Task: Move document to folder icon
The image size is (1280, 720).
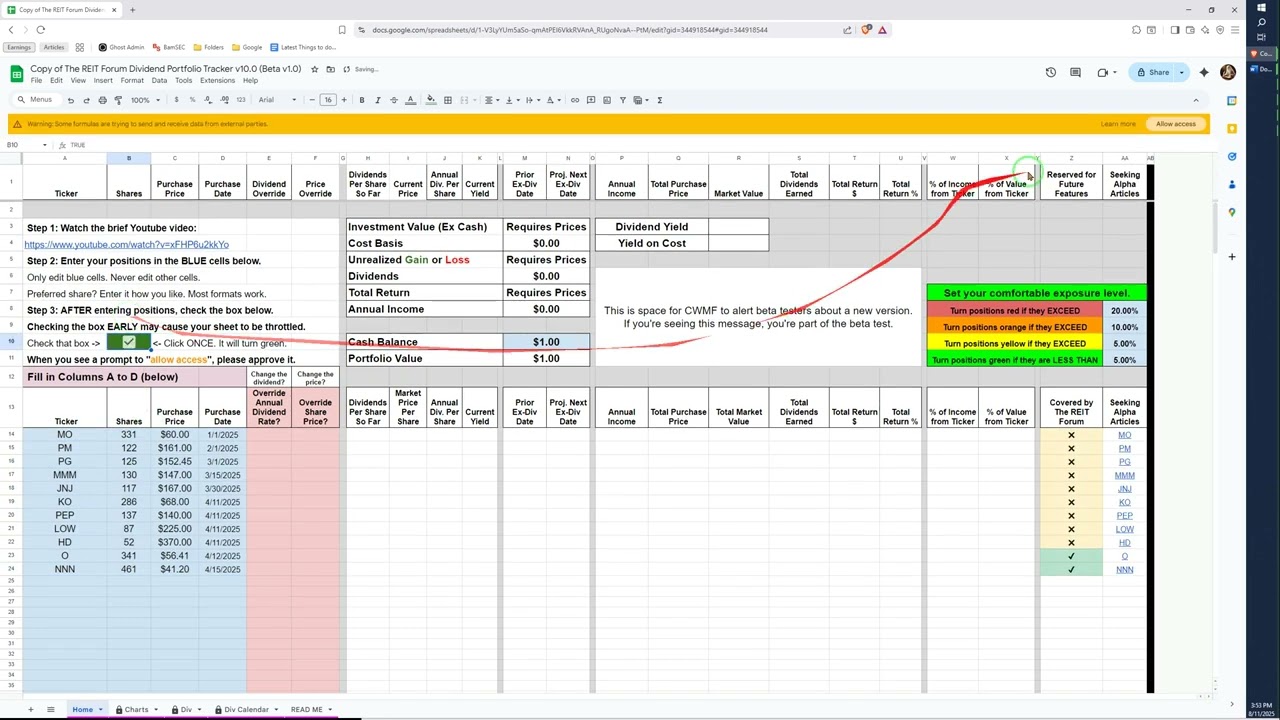Action: (330, 69)
